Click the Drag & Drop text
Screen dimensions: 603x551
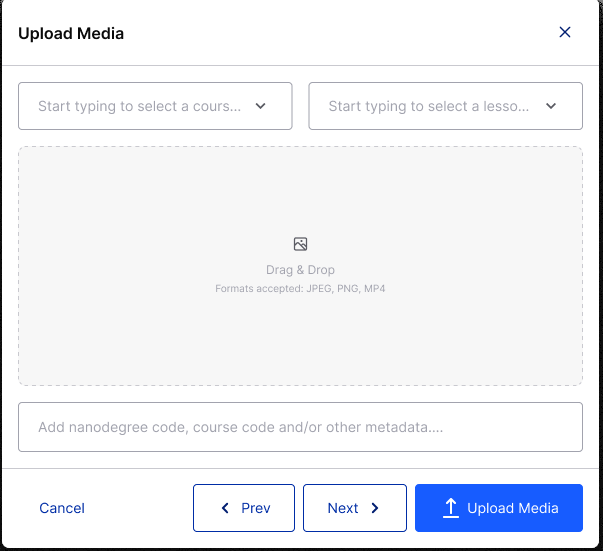[300, 270]
